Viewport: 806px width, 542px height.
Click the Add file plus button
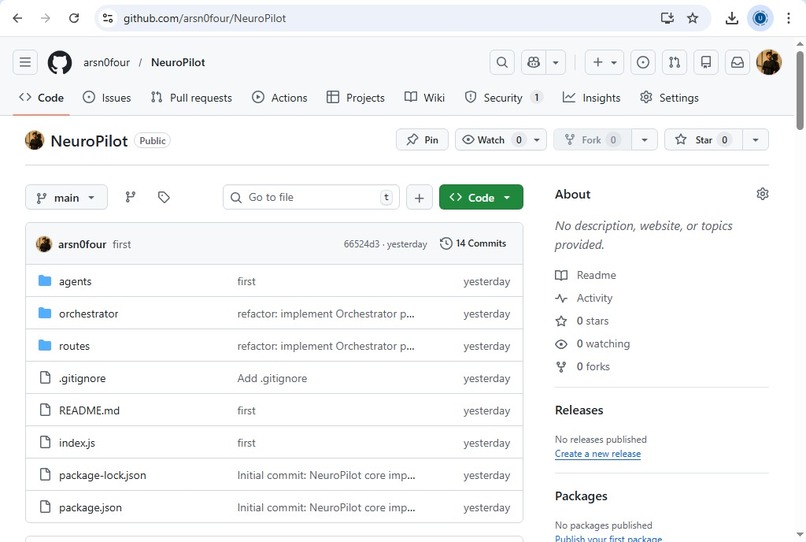[419, 197]
